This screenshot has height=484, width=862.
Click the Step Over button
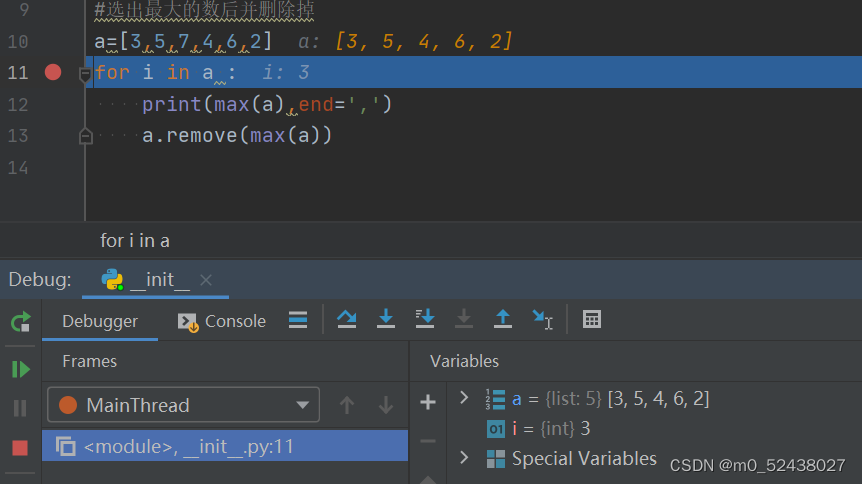pyautogui.click(x=346, y=320)
